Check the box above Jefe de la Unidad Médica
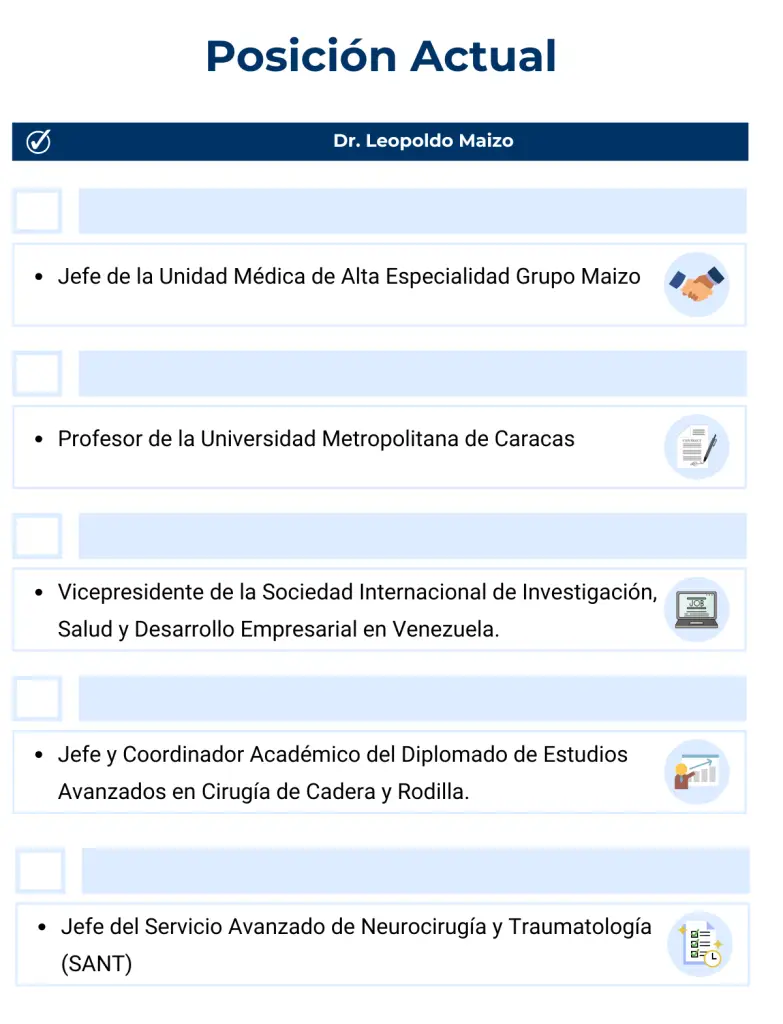 coord(38,211)
